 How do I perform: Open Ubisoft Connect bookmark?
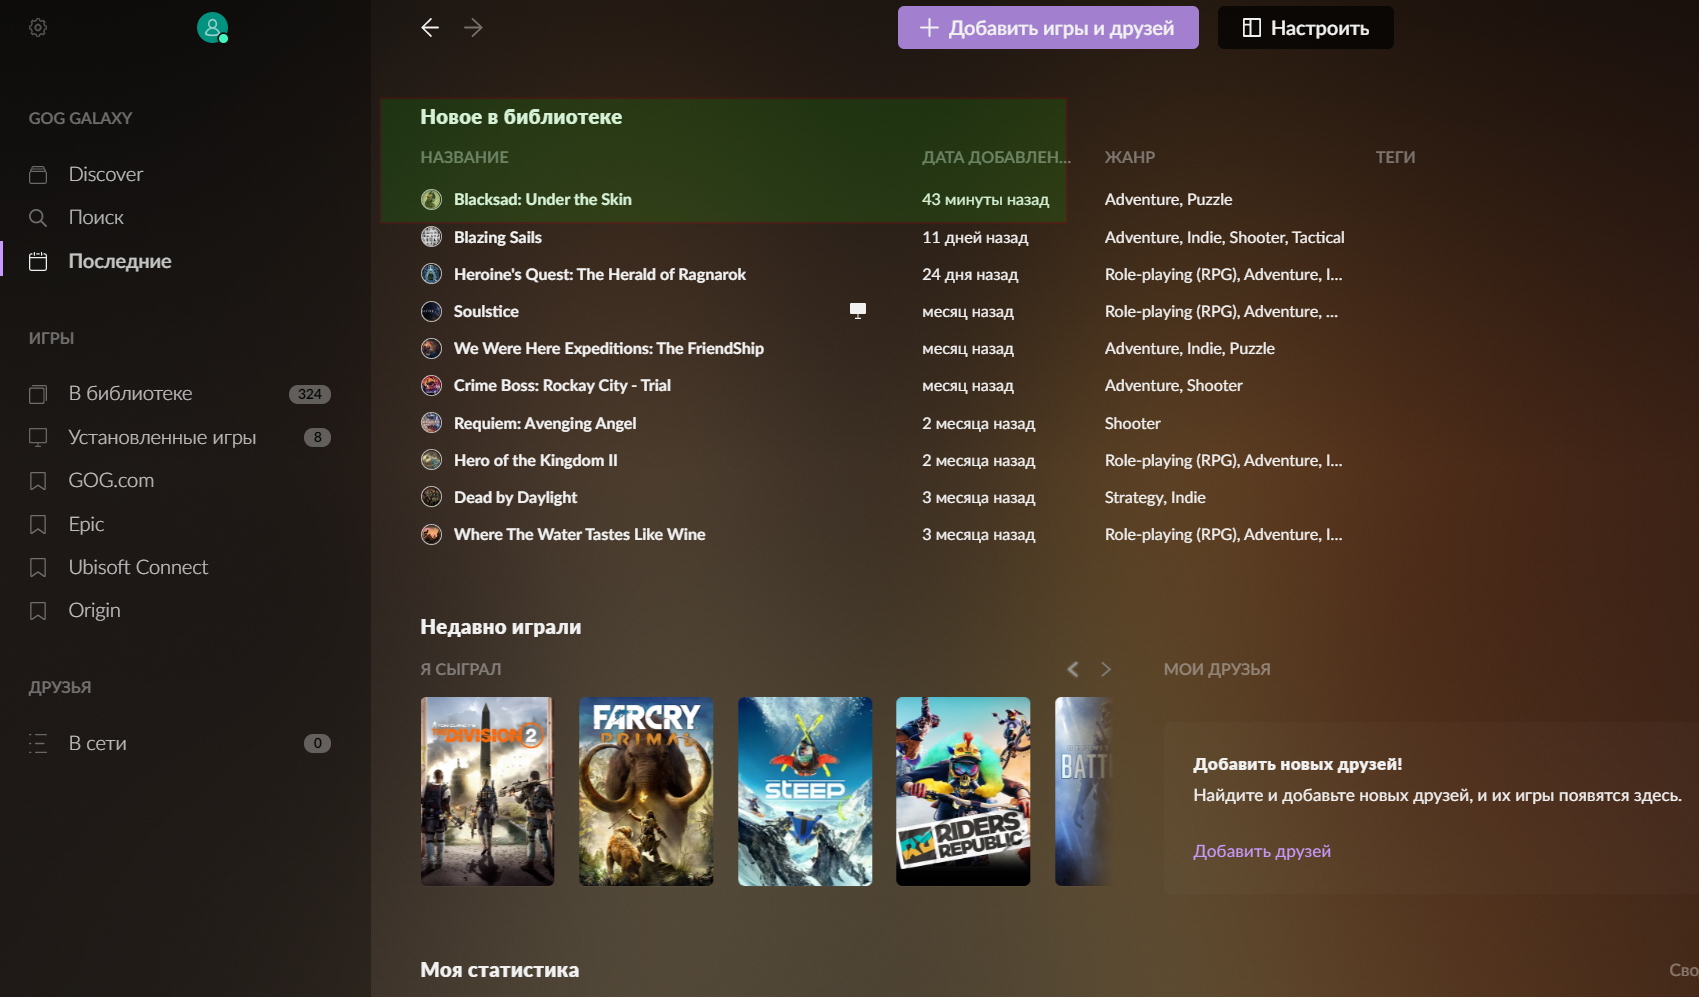[x=138, y=567]
